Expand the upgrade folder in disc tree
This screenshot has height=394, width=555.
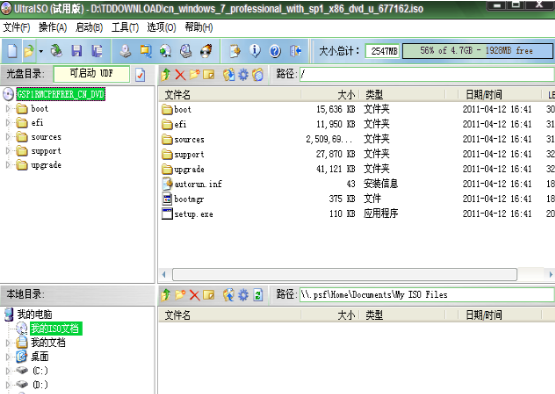click(x=7, y=165)
